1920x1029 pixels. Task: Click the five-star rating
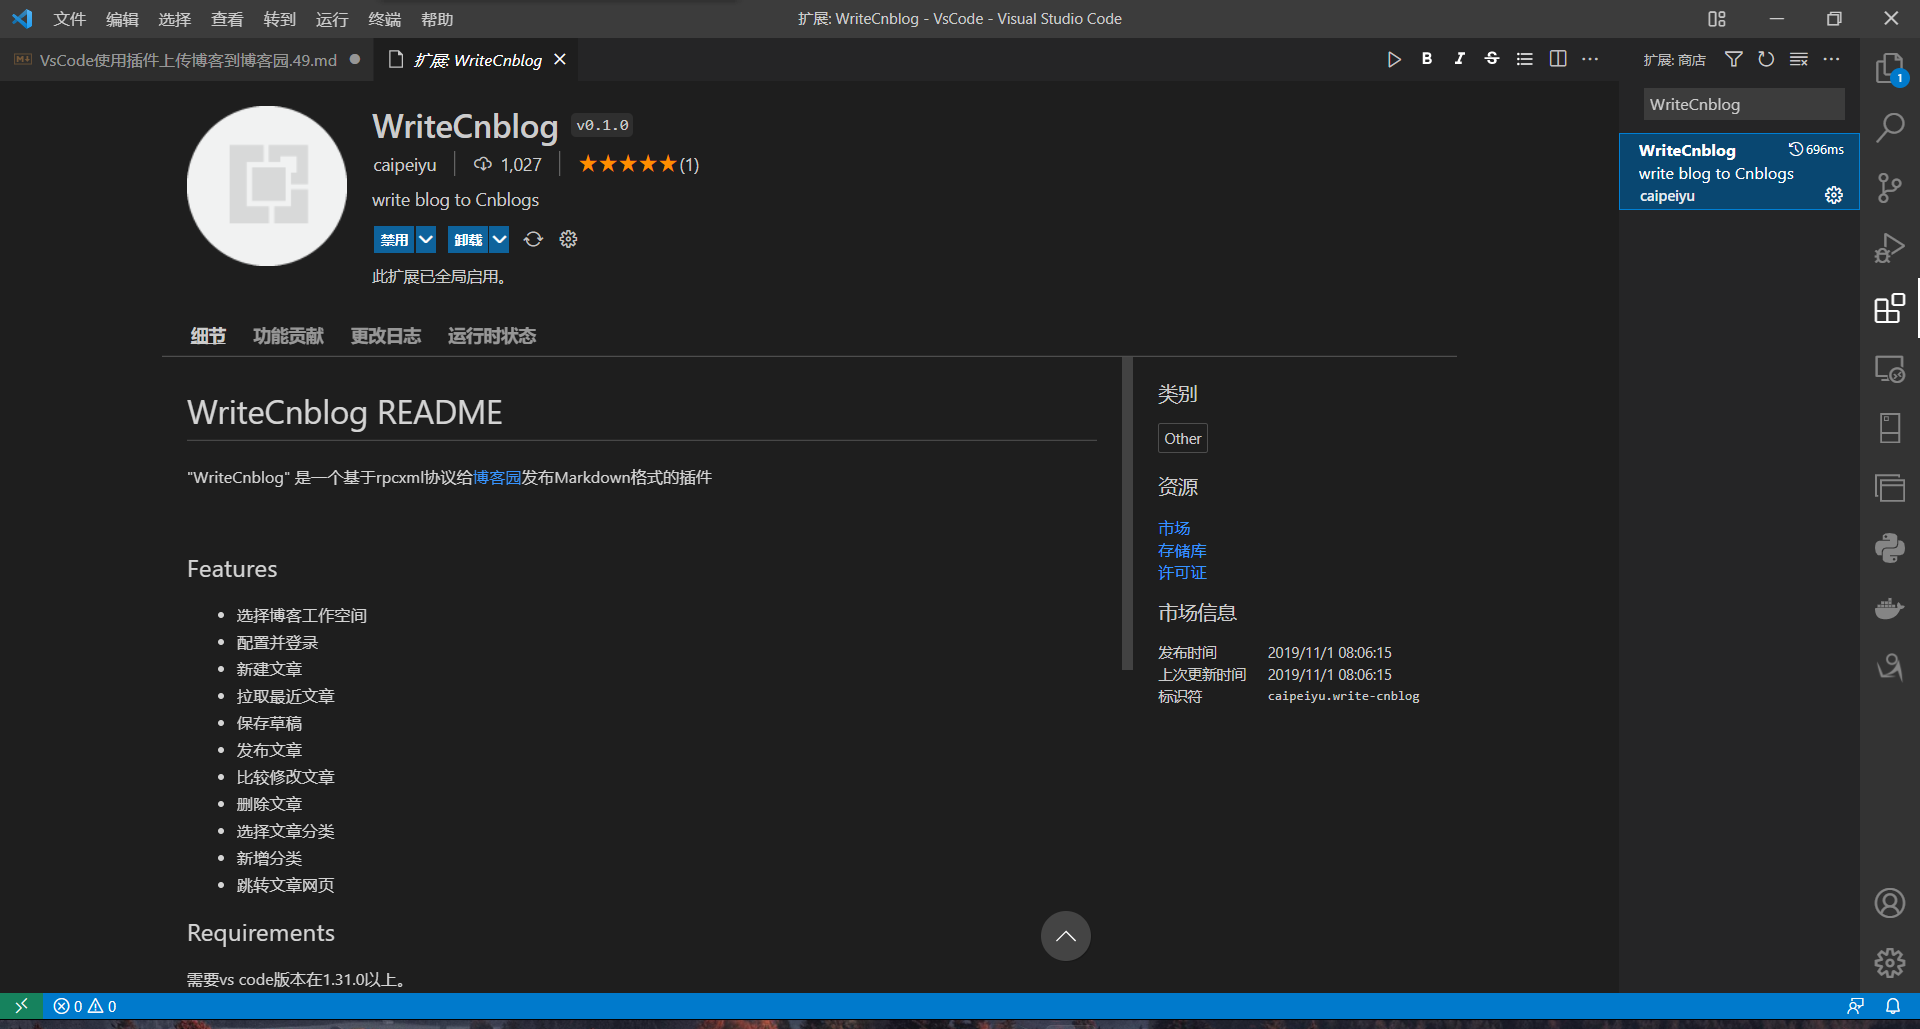click(x=628, y=164)
